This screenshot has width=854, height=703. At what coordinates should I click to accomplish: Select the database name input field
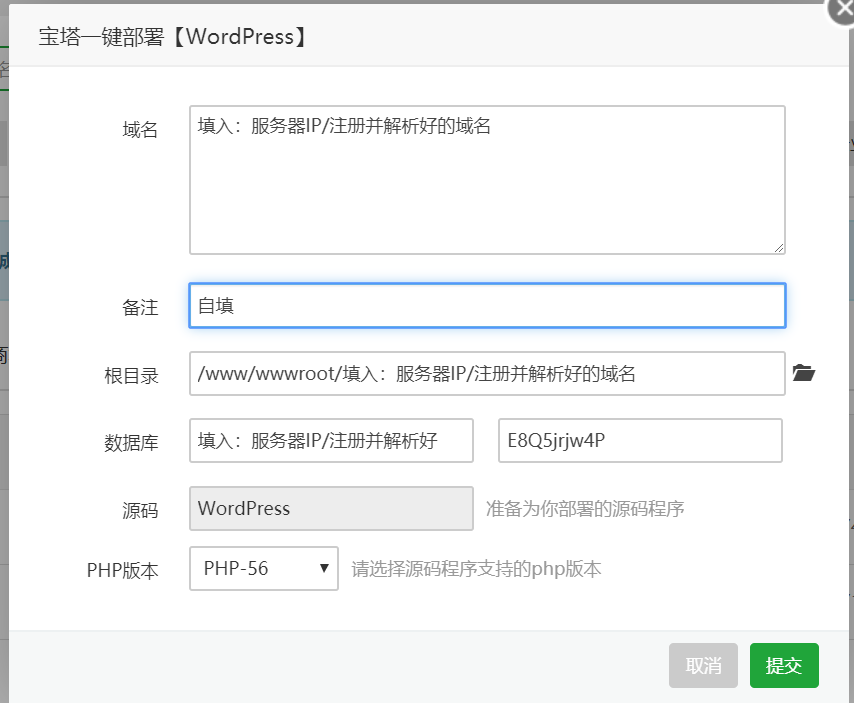point(331,440)
